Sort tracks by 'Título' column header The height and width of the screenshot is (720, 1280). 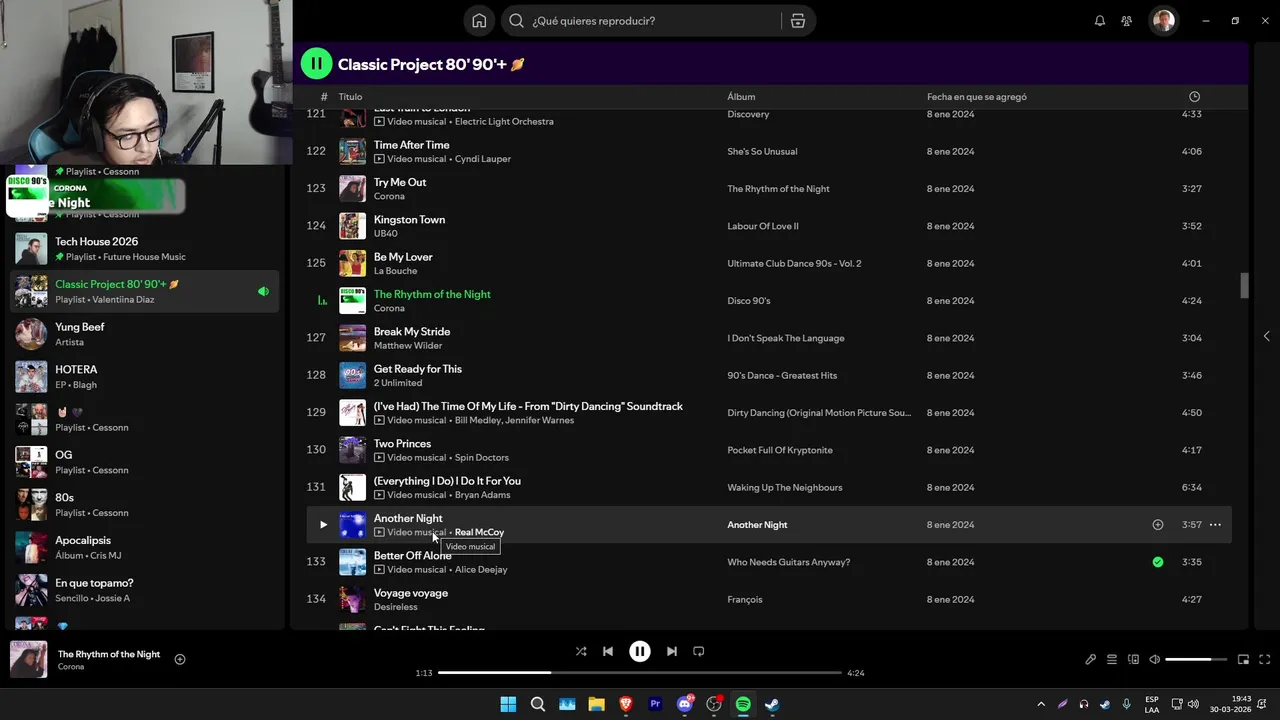pos(350,97)
